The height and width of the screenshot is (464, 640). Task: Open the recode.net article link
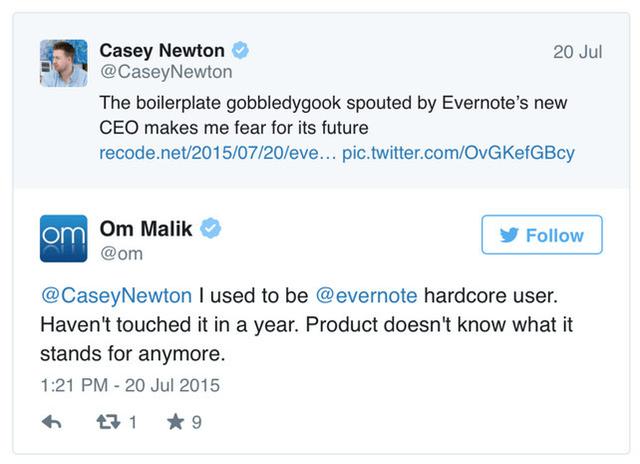click(x=216, y=153)
